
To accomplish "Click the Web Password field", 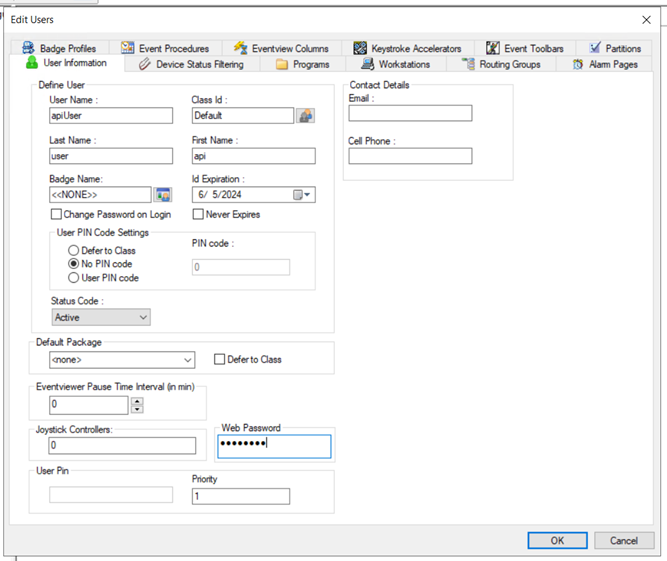I will tap(274, 446).
